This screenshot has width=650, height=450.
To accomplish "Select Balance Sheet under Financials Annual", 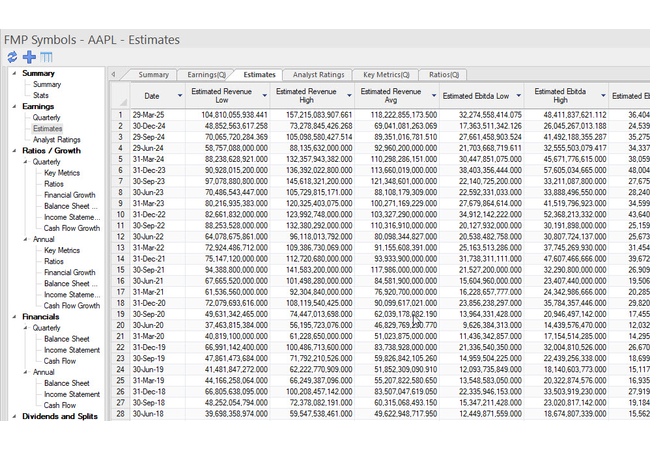I will (x=67, y=383).
